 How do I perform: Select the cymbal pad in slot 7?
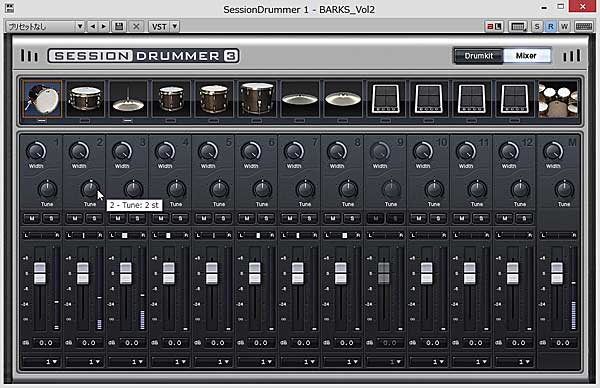300,99
